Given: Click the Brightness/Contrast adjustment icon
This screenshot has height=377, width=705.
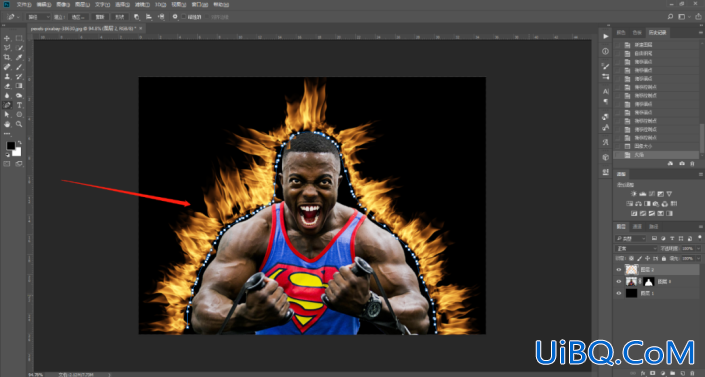Looking at the screenshot, I should [x=634, y=194].
